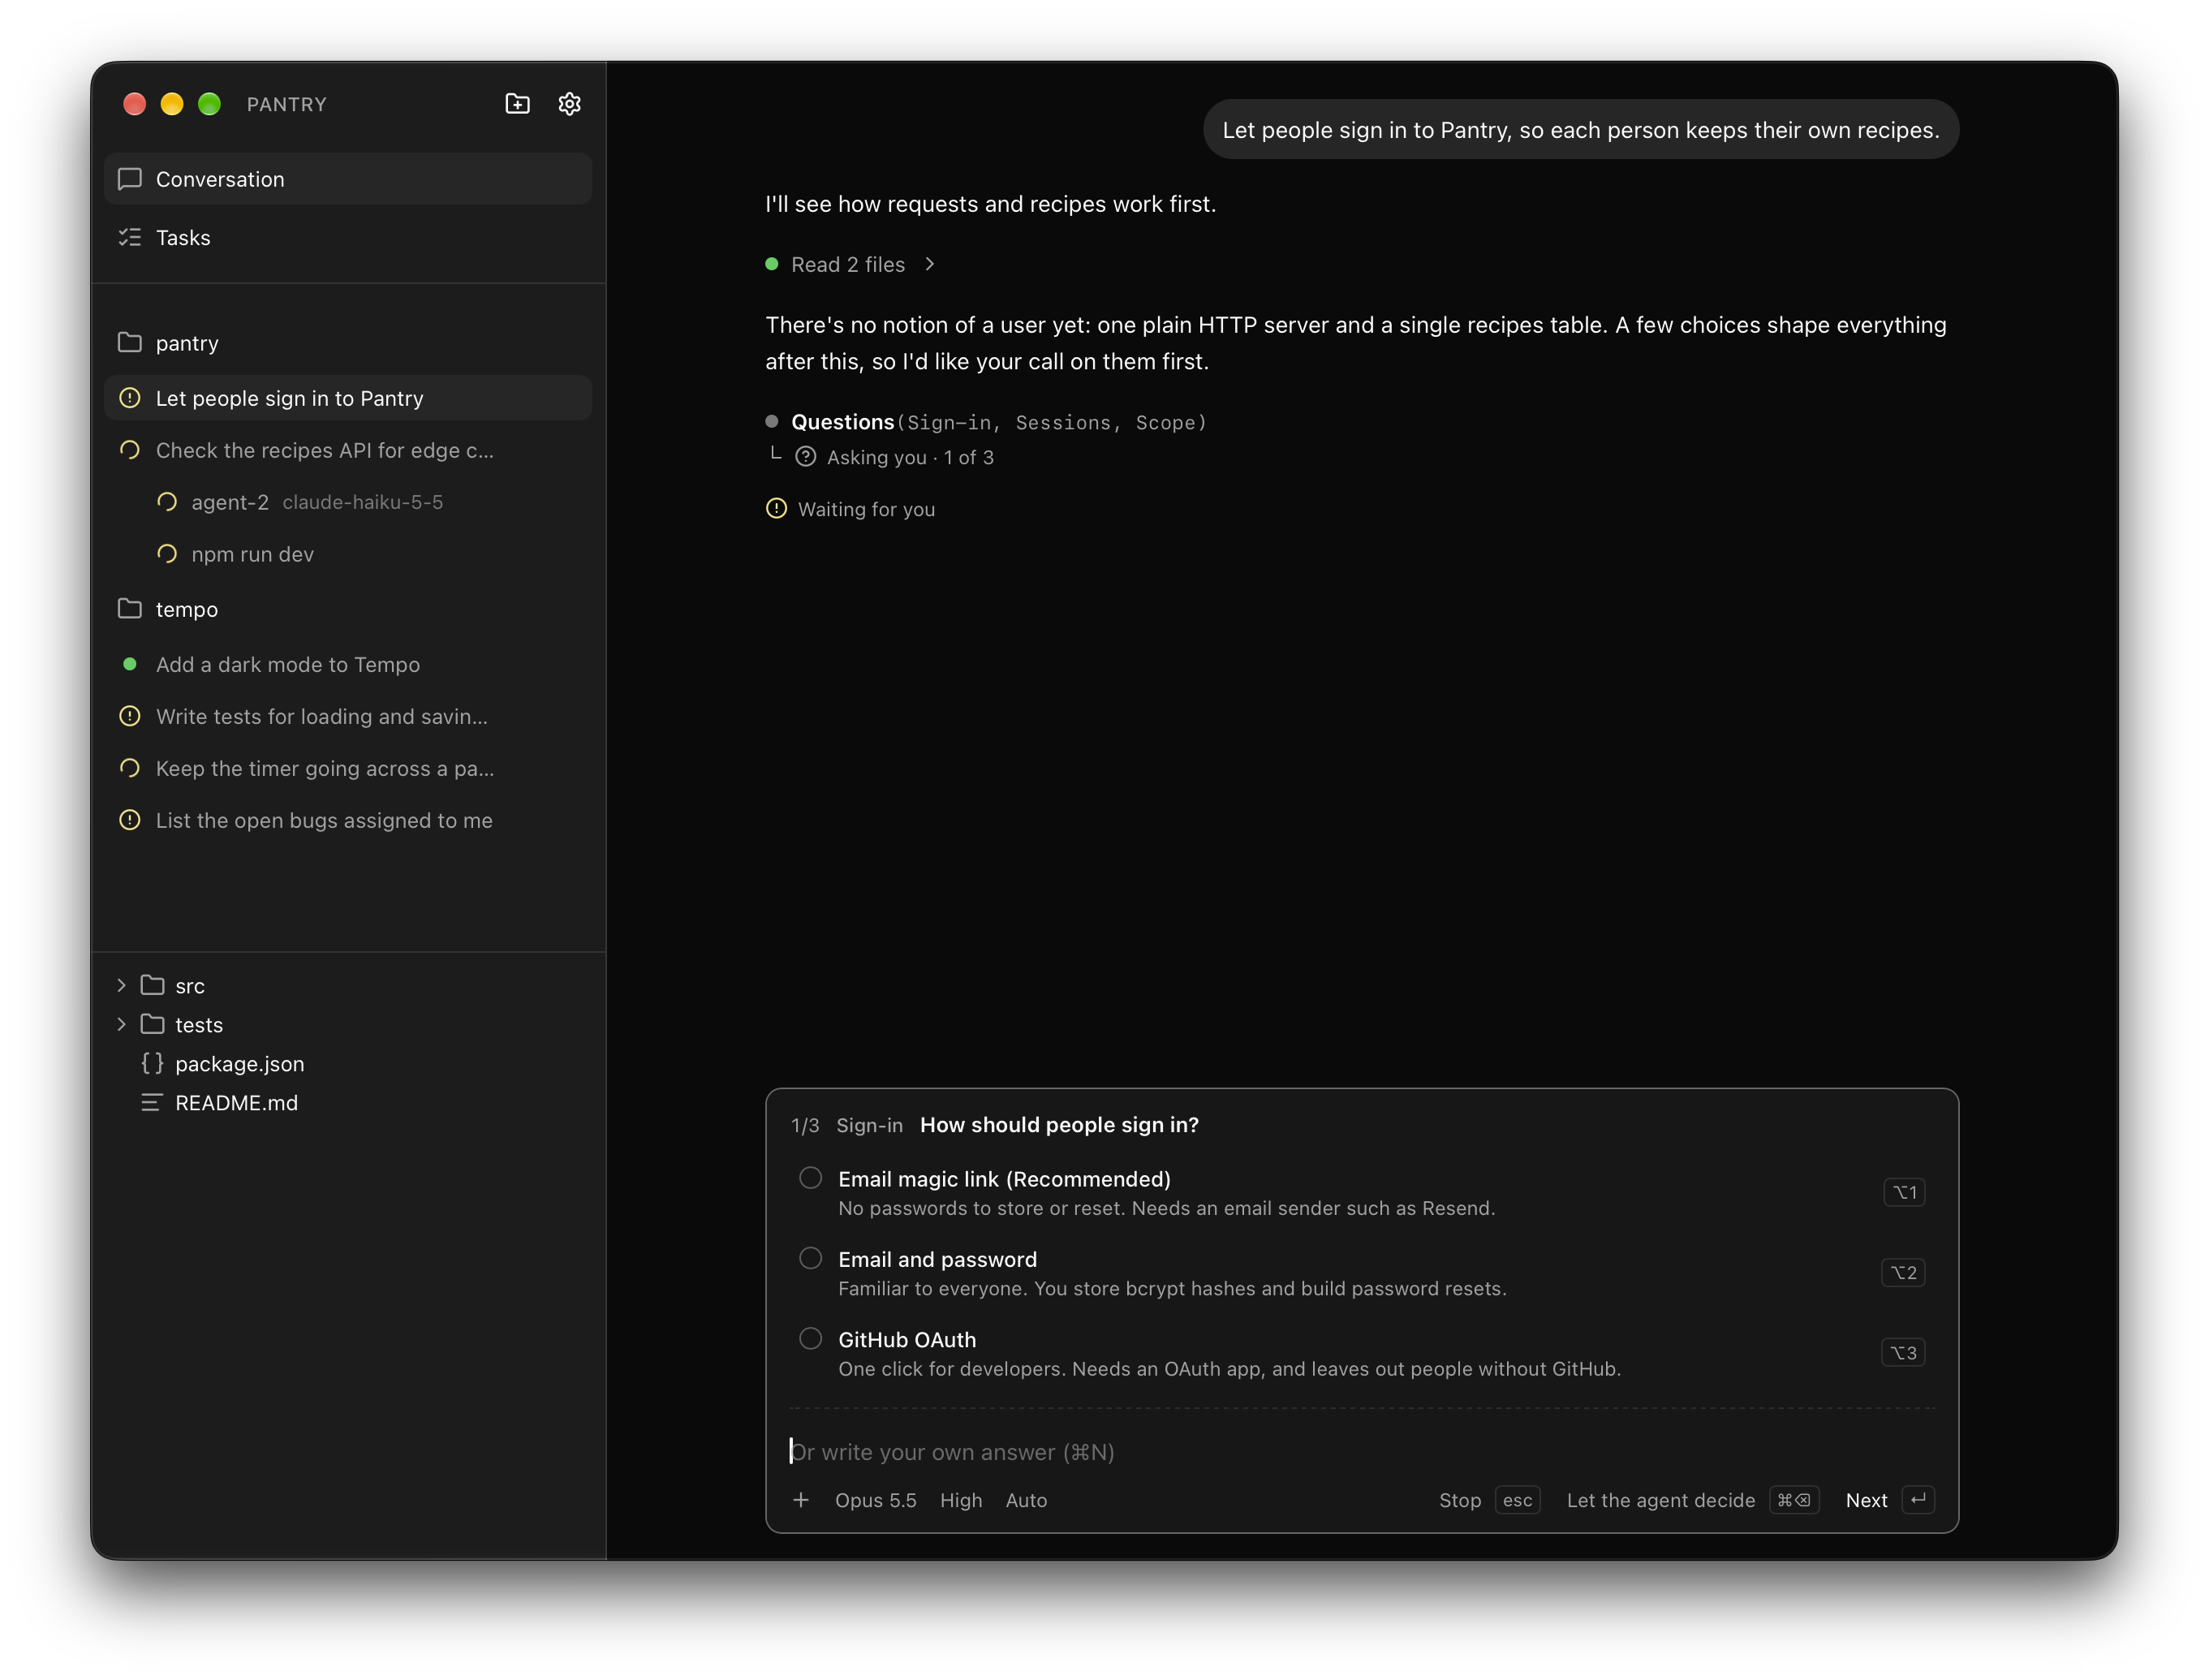
Task: Click the tempo folder icon
Action: pyautogui.click(x=130, y=609)
